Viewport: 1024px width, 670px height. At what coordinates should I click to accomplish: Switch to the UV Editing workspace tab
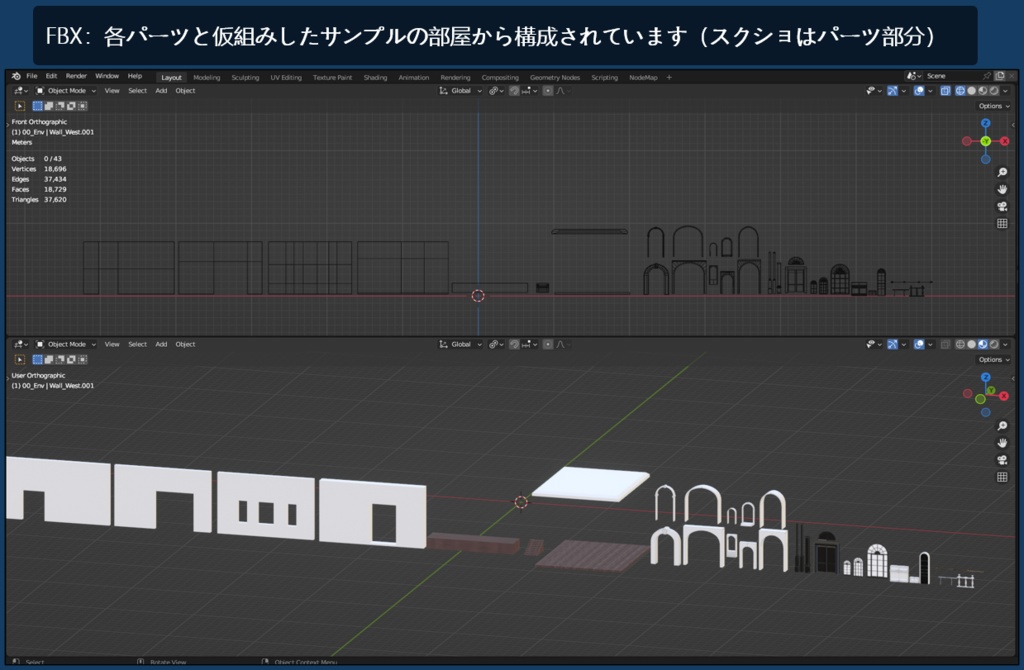pos(286,78)
